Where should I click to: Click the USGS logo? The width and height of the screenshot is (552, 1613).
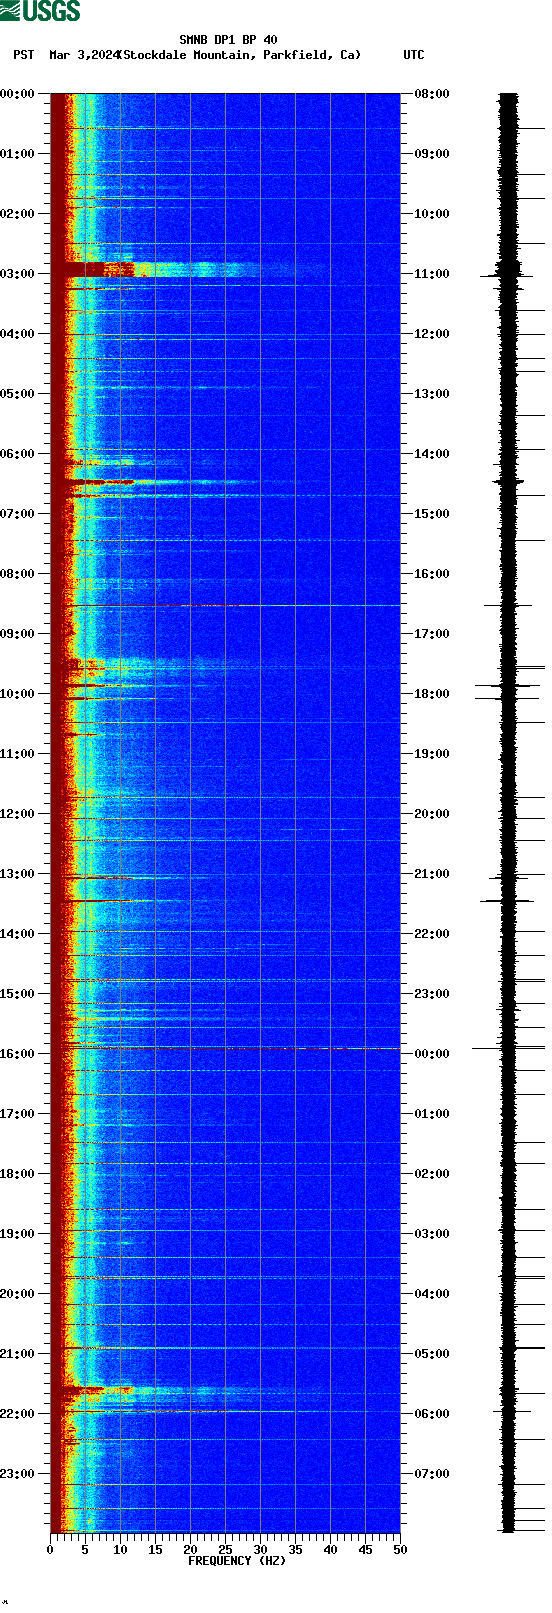[x=41, y=11]
